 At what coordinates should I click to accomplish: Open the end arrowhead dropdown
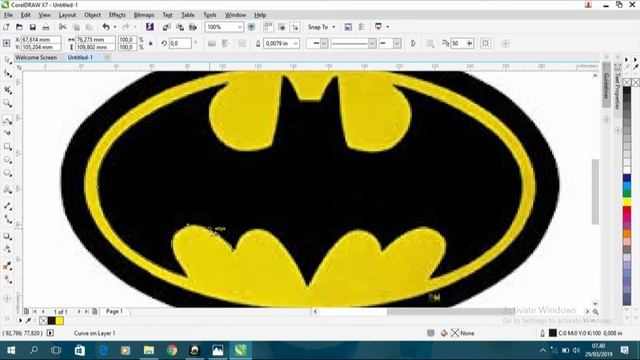[x=397, y=43]
